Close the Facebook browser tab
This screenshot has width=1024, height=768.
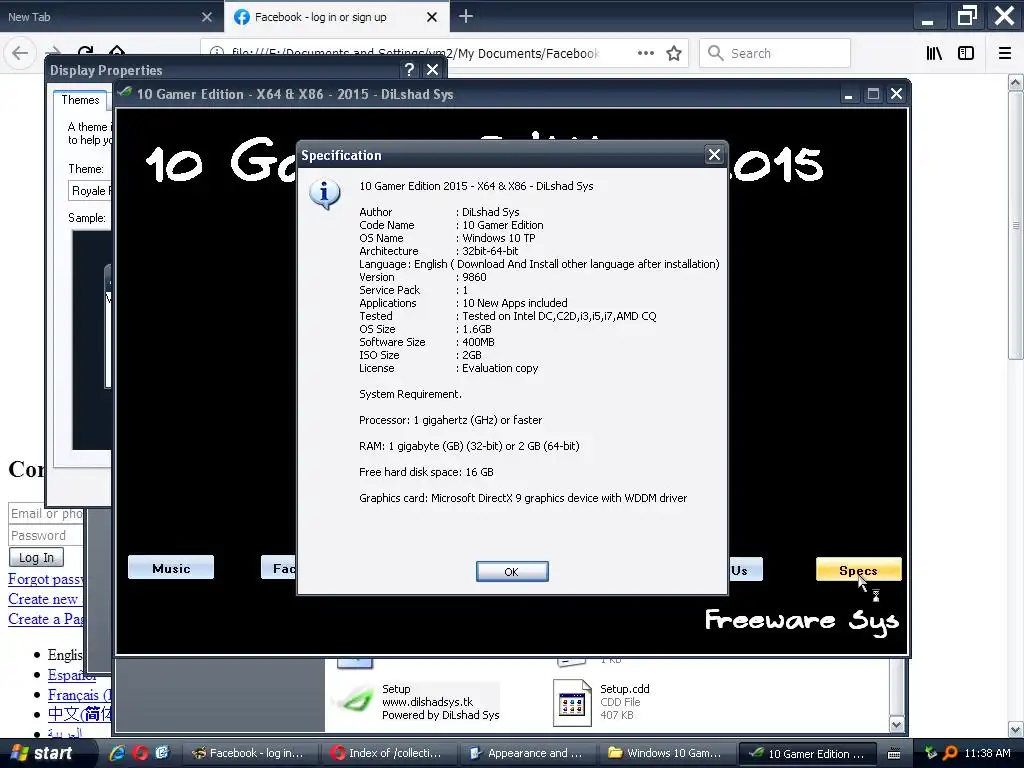[x=432, y=17]
